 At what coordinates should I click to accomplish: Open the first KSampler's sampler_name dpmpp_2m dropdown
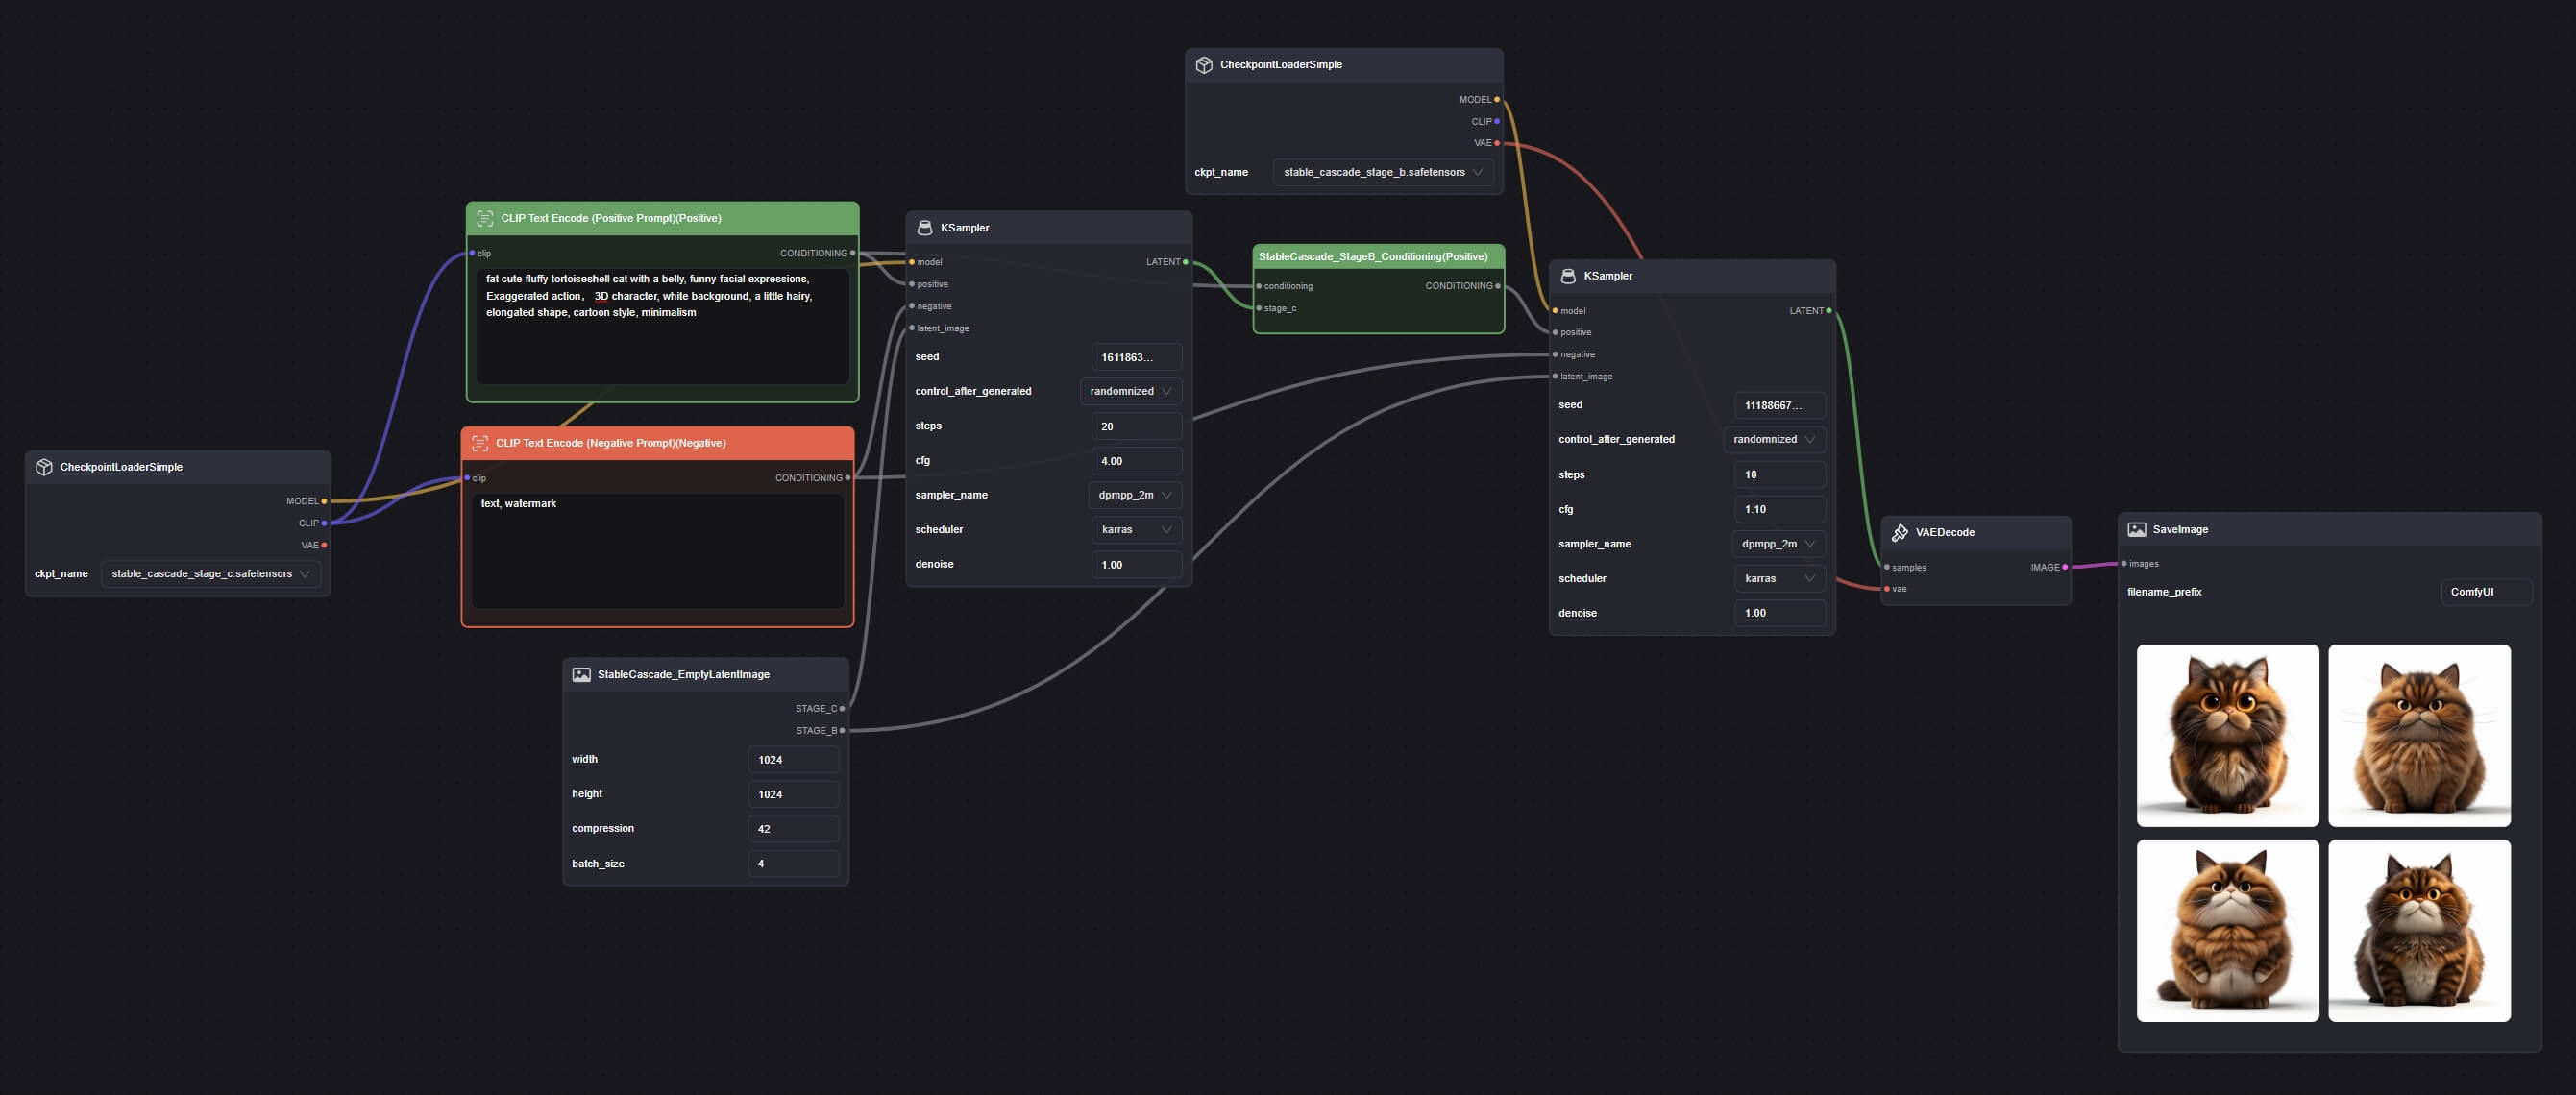click(x=1136, y=495)
